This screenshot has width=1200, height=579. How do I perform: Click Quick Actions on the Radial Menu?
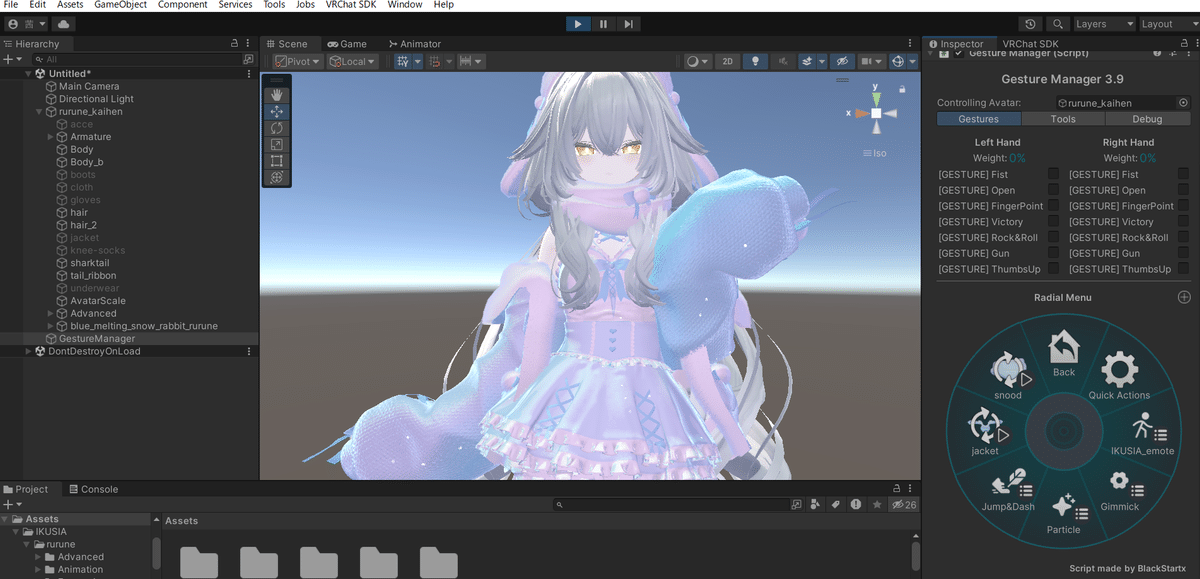point(1119,371)
